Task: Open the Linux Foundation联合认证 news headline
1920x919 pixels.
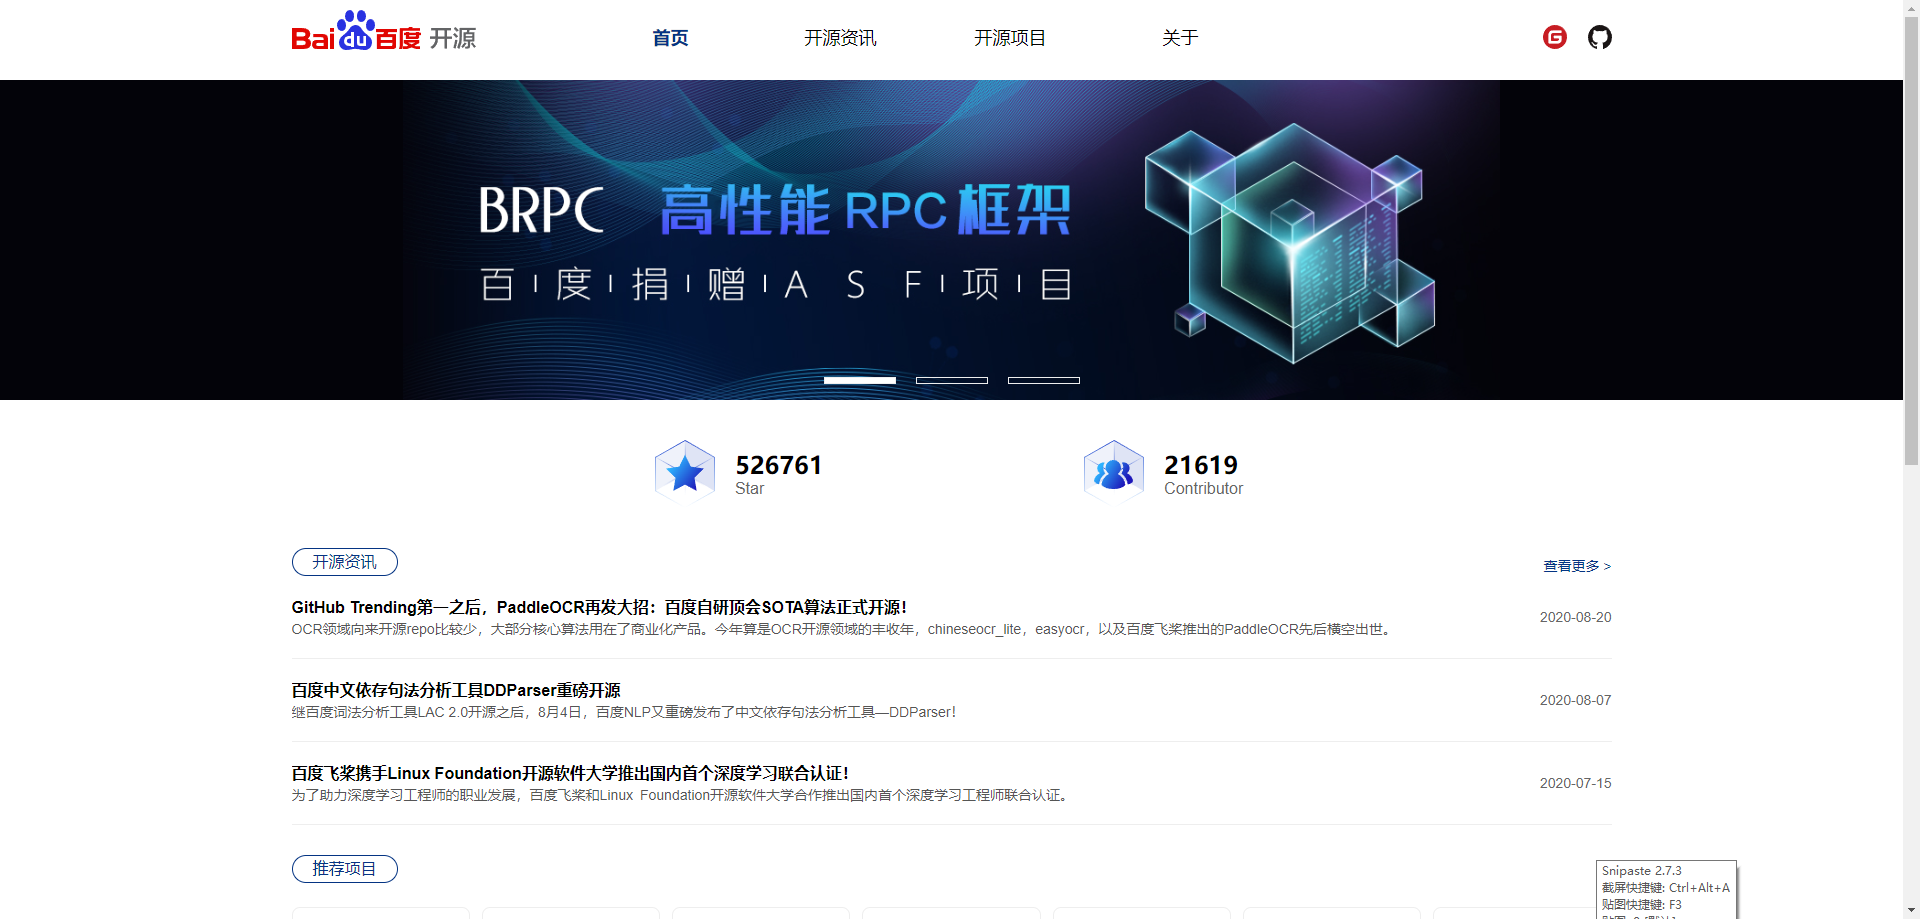Action: pos(570,773)
